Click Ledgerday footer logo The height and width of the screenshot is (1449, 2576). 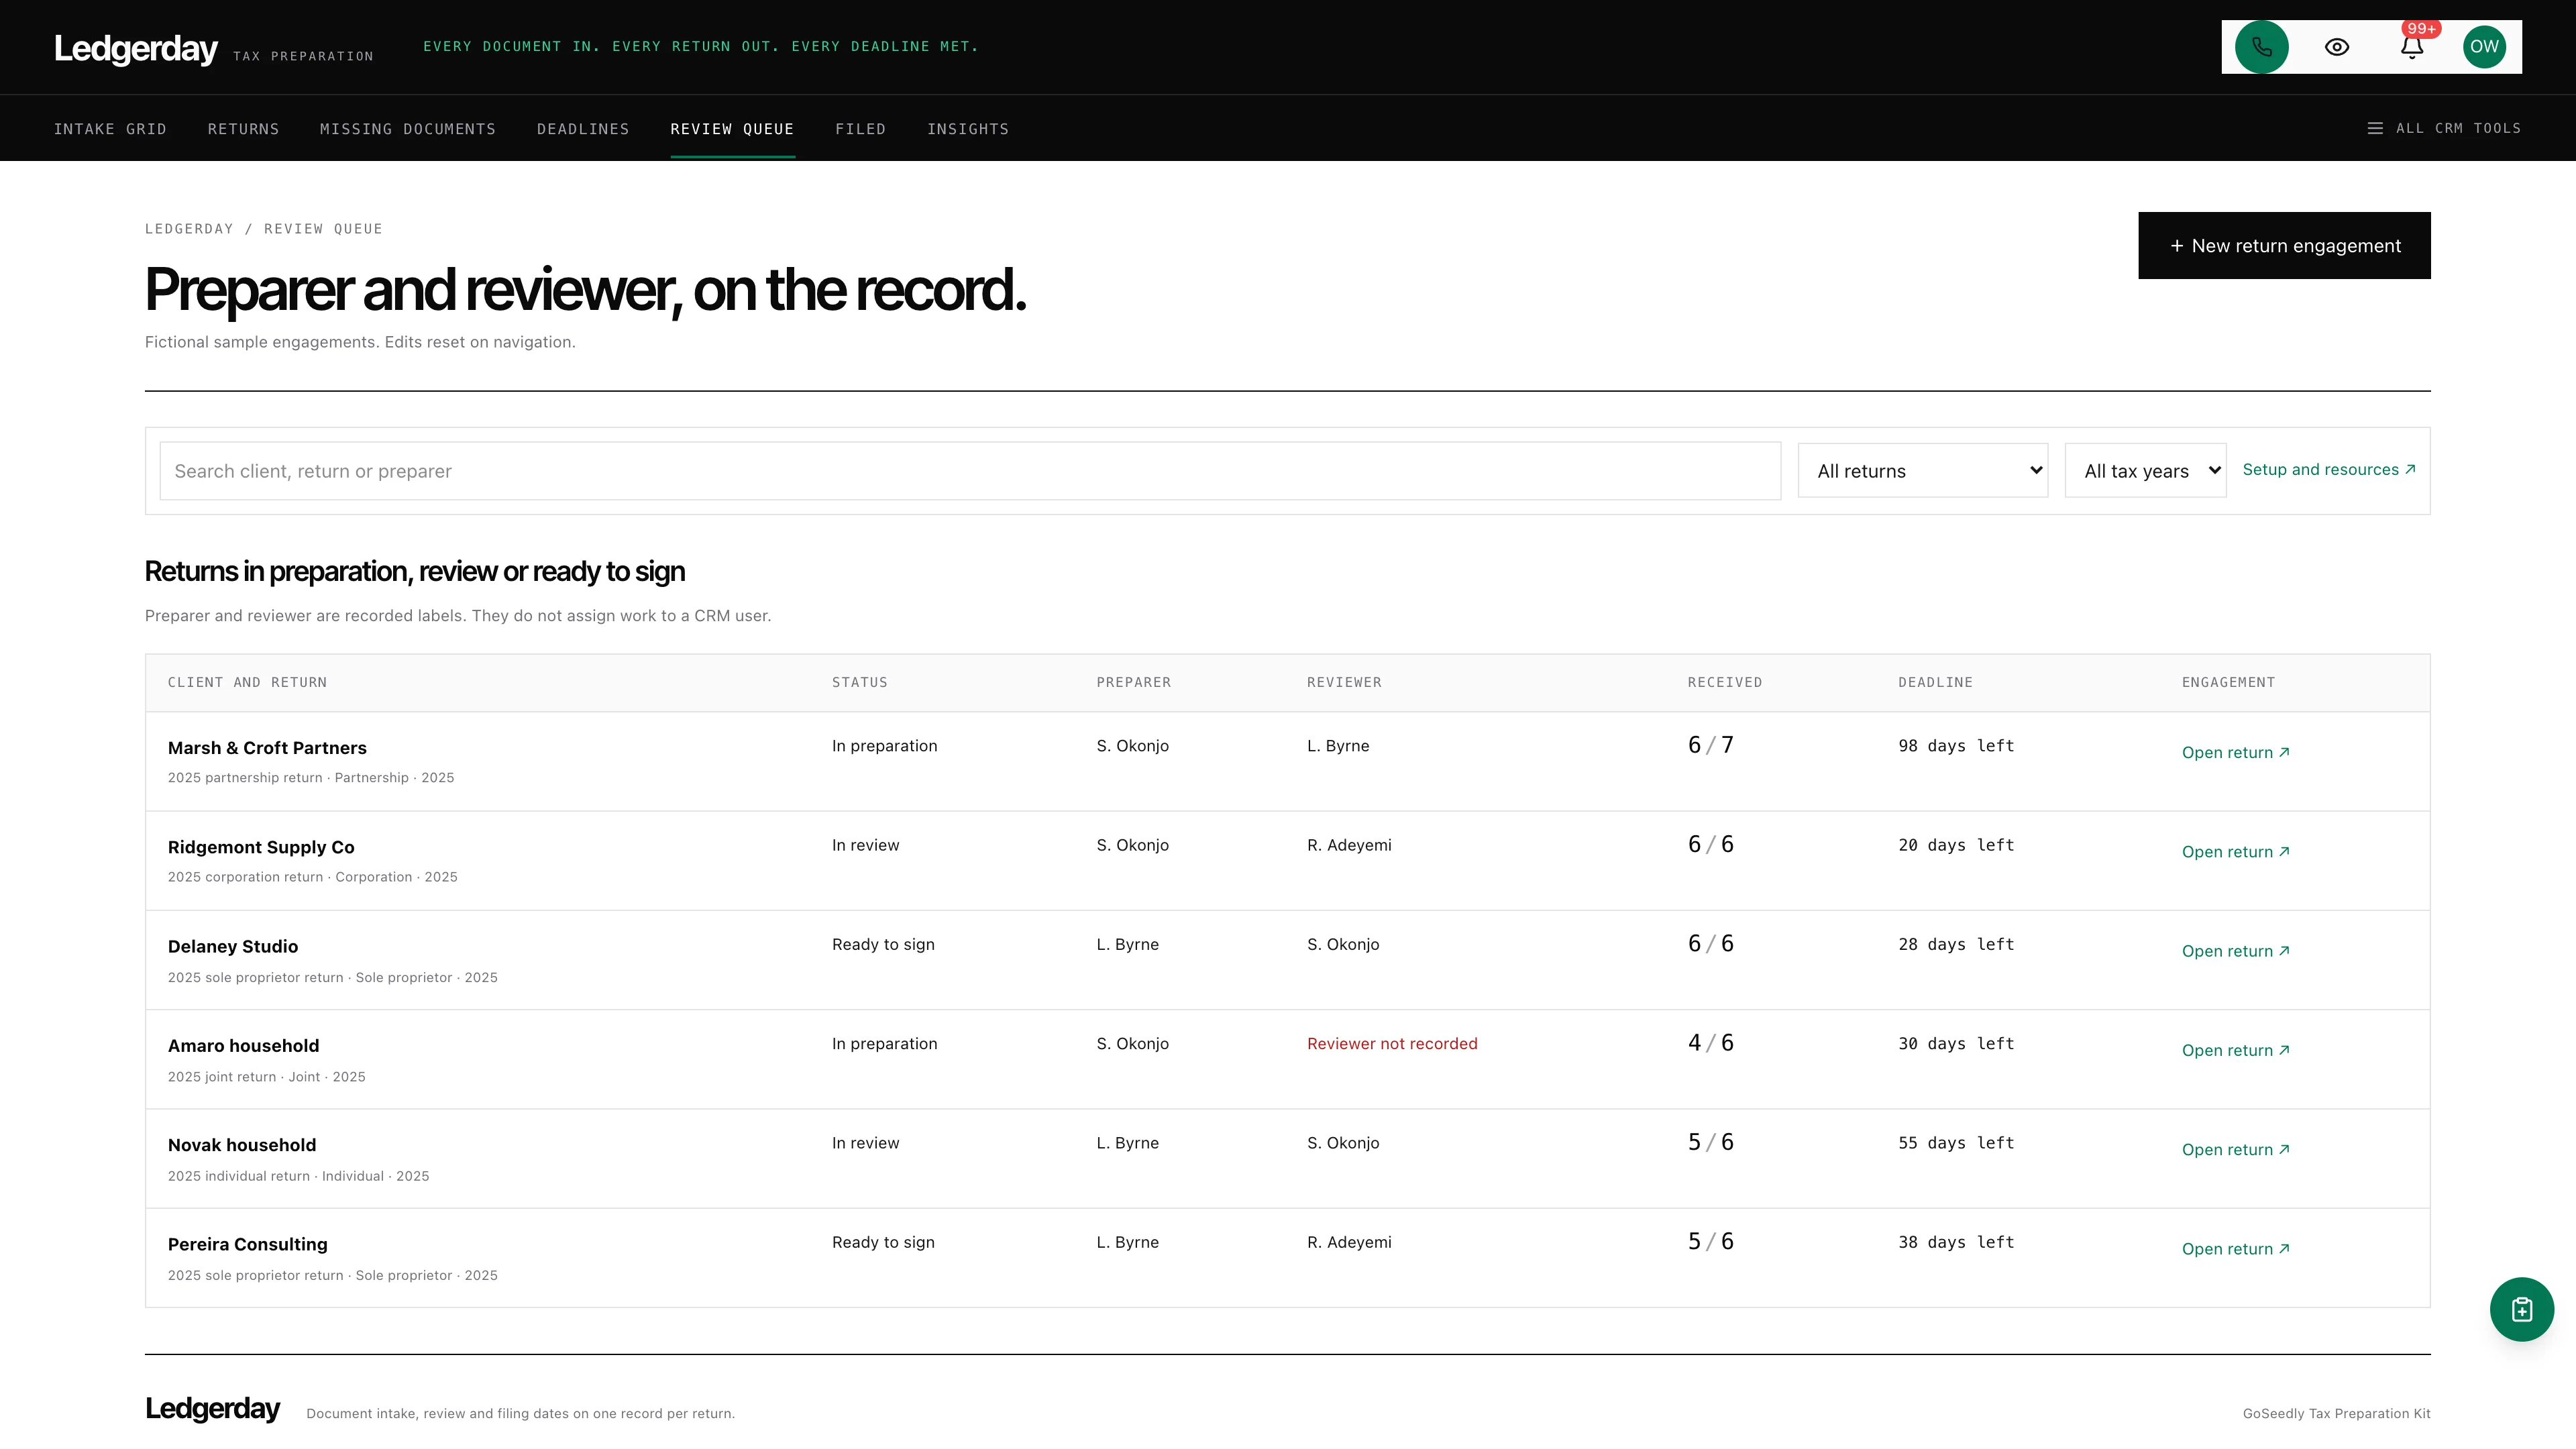coord(212,1408)
